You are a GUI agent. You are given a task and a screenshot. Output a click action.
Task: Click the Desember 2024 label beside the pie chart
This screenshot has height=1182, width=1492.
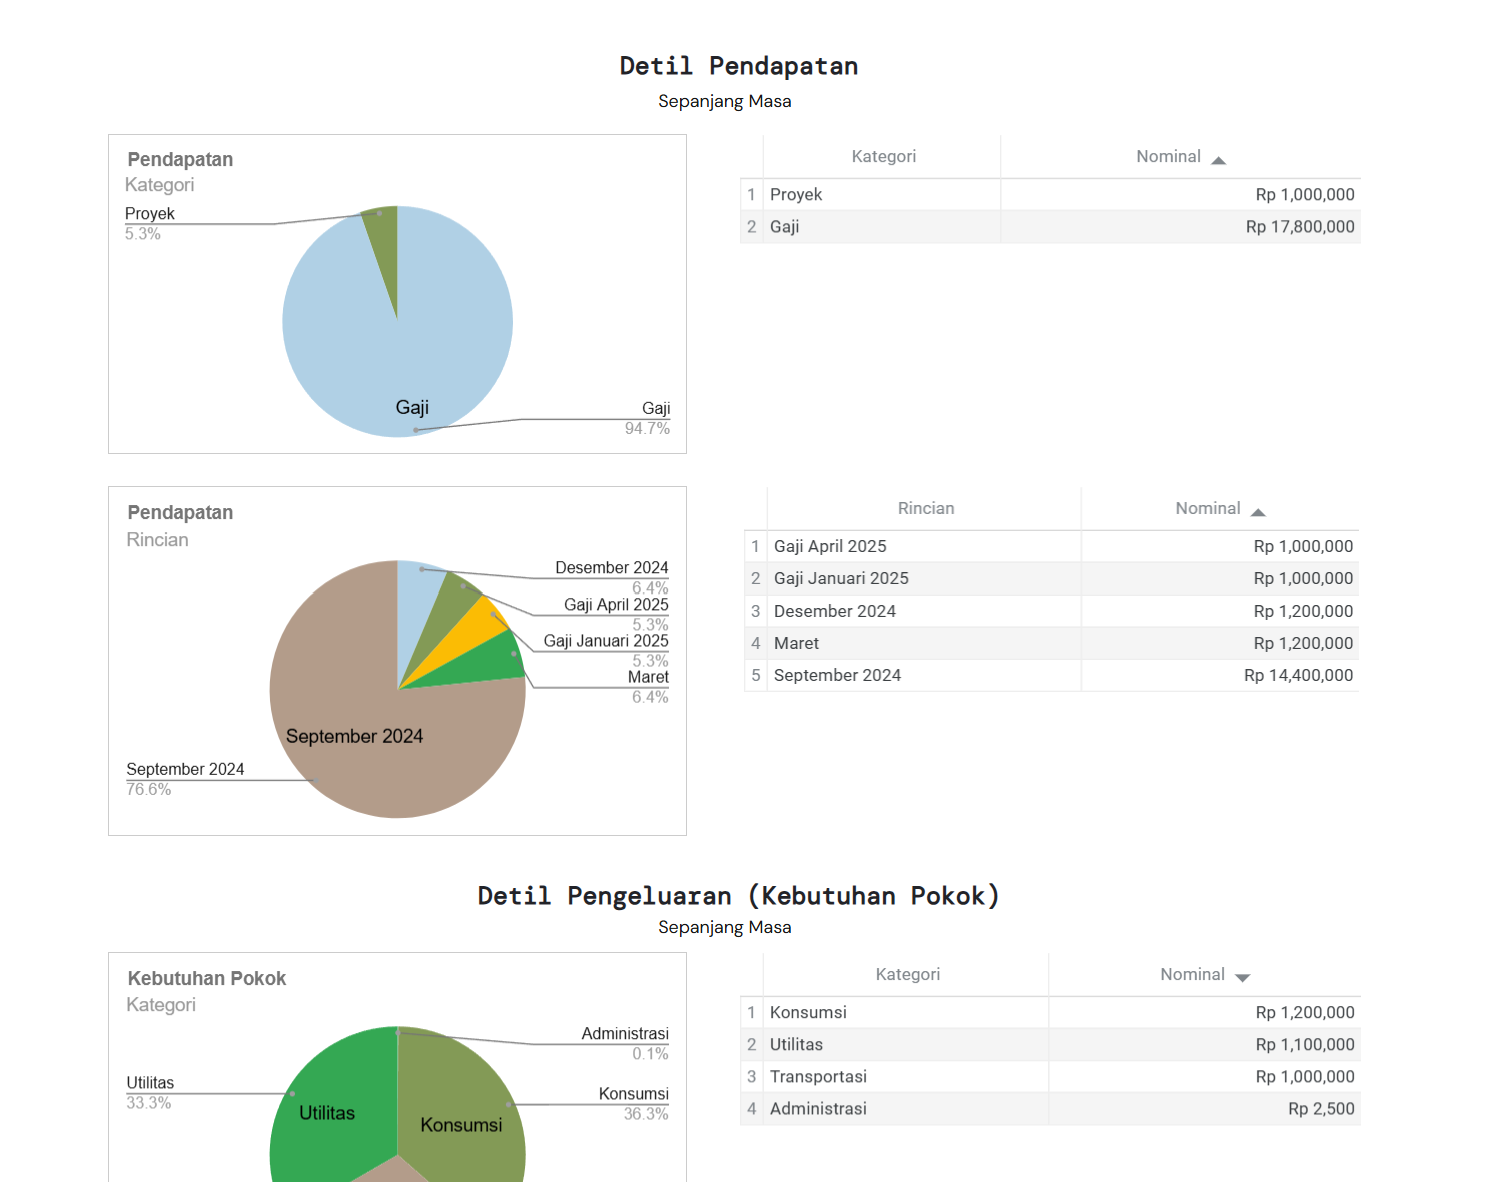pos(611,568)
